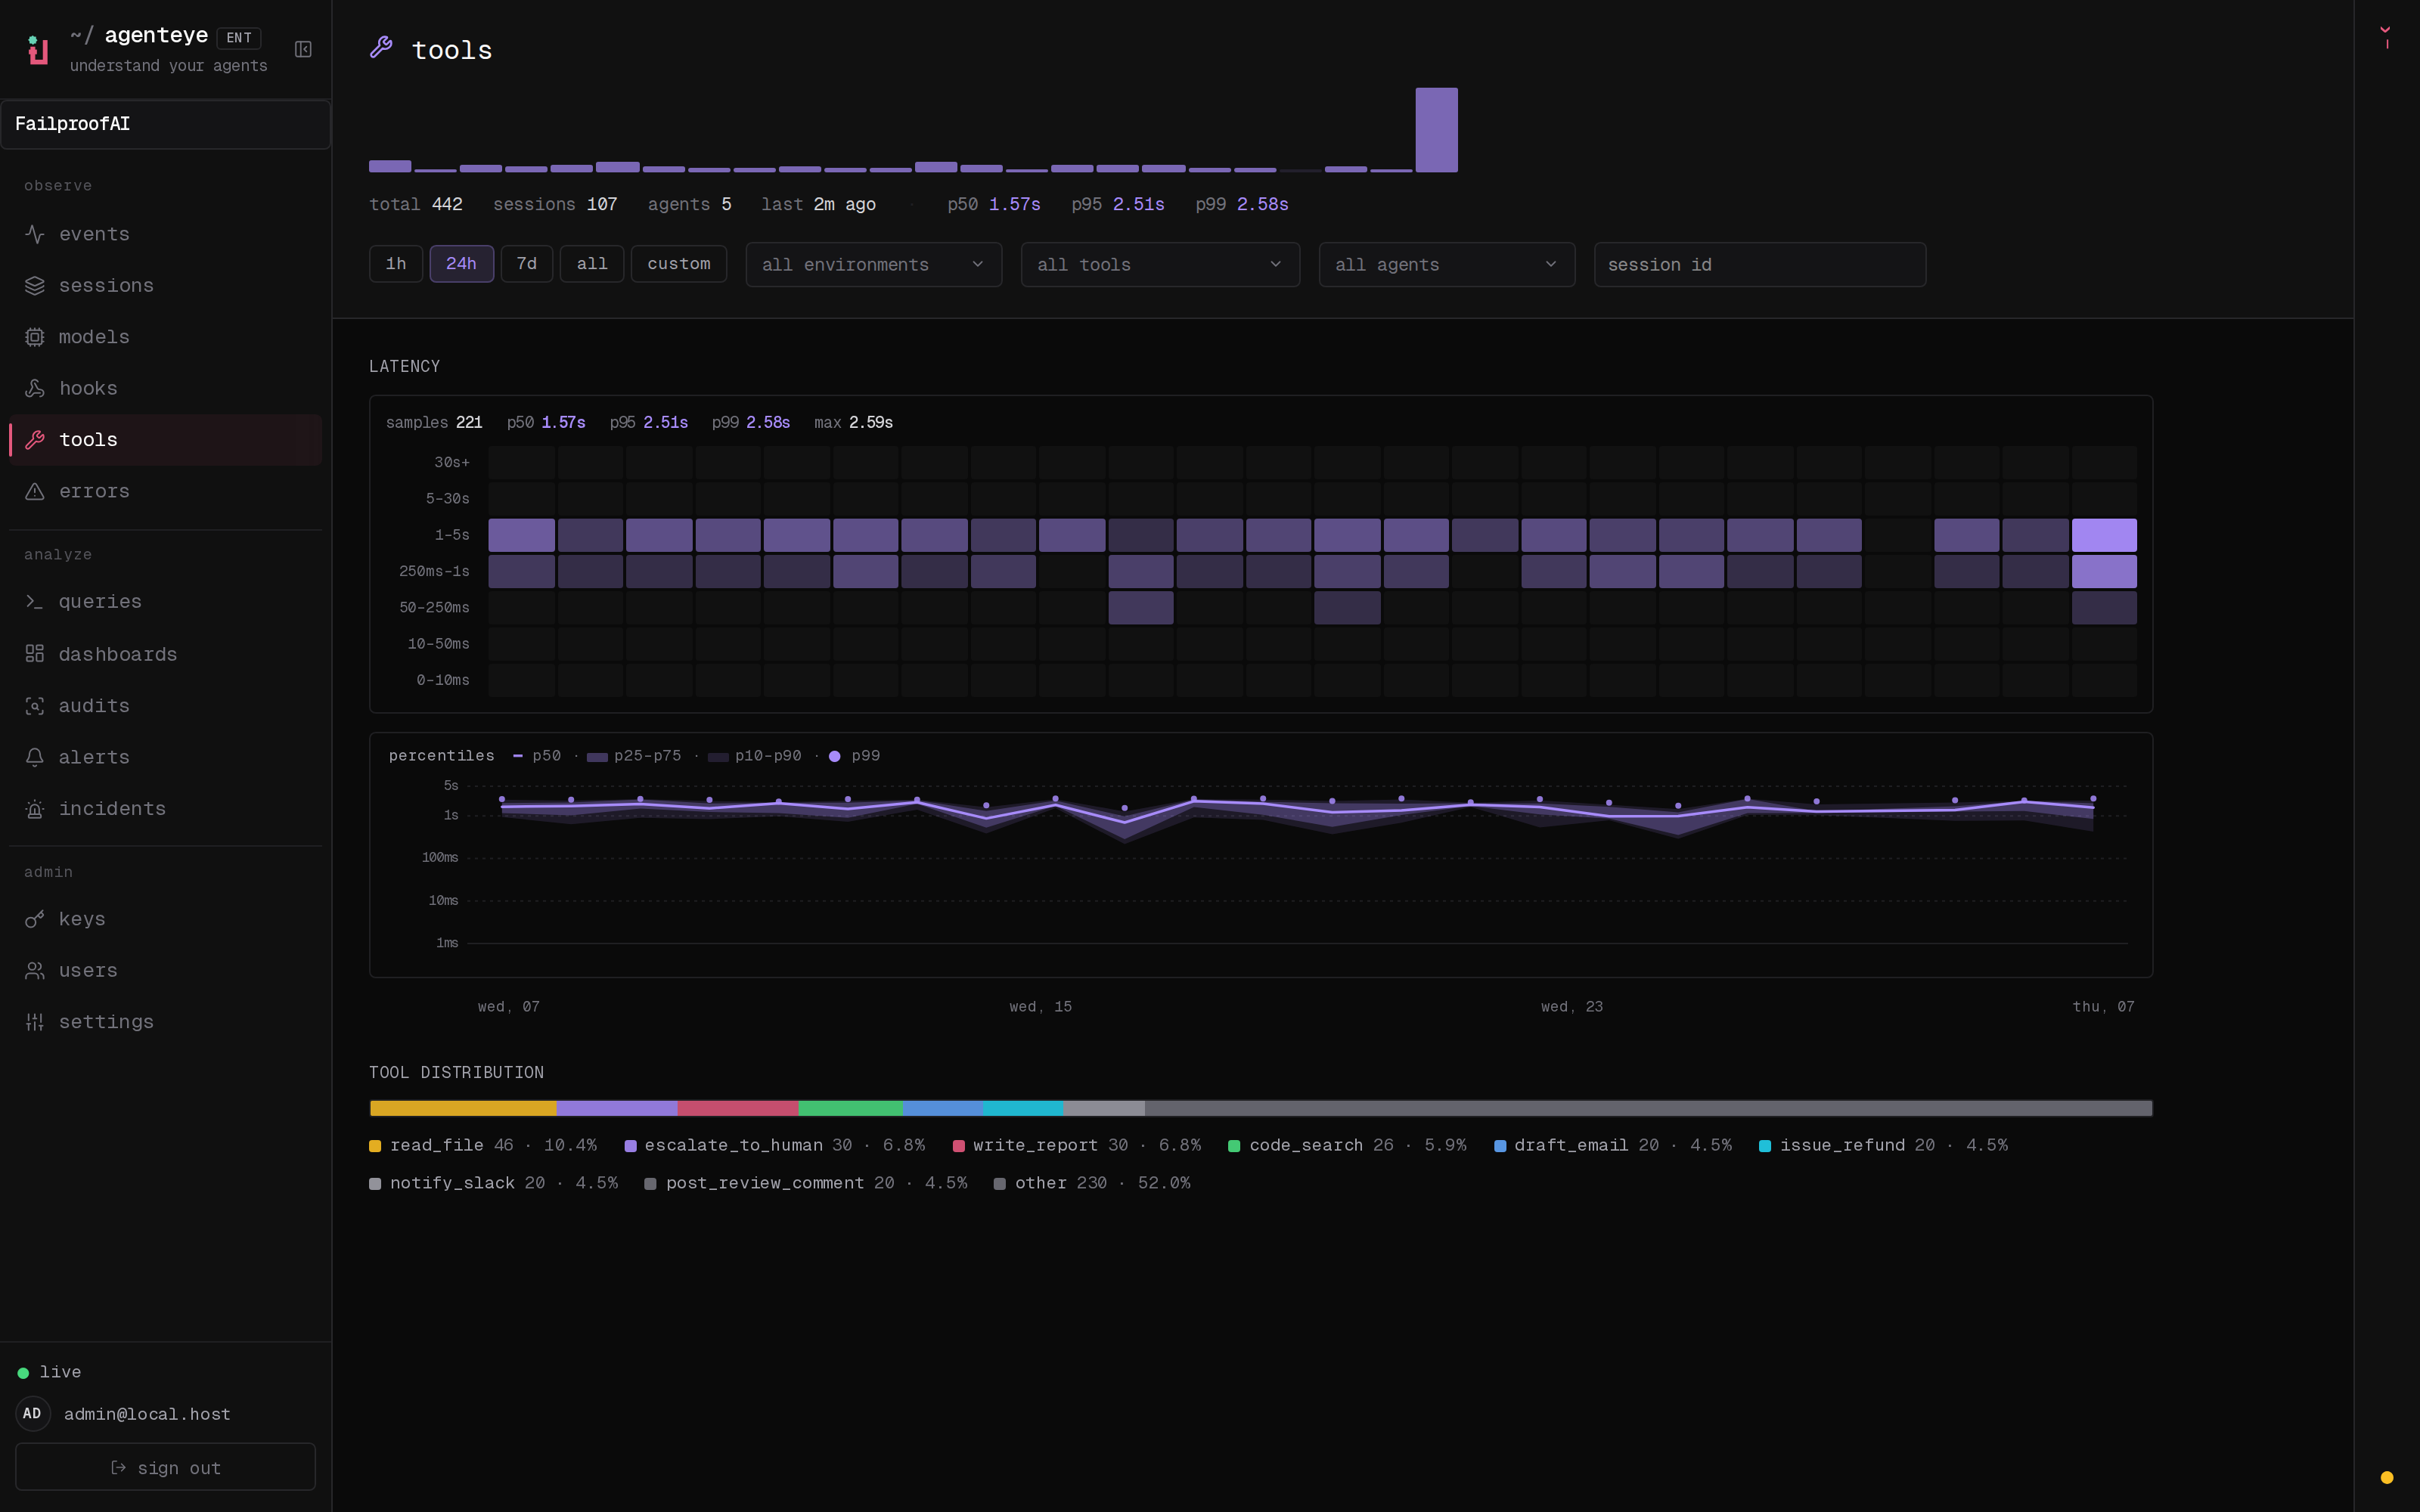Select the all time range
Screen dimensions: 2420x1512
pyautogui.click(x=592, y=264)
